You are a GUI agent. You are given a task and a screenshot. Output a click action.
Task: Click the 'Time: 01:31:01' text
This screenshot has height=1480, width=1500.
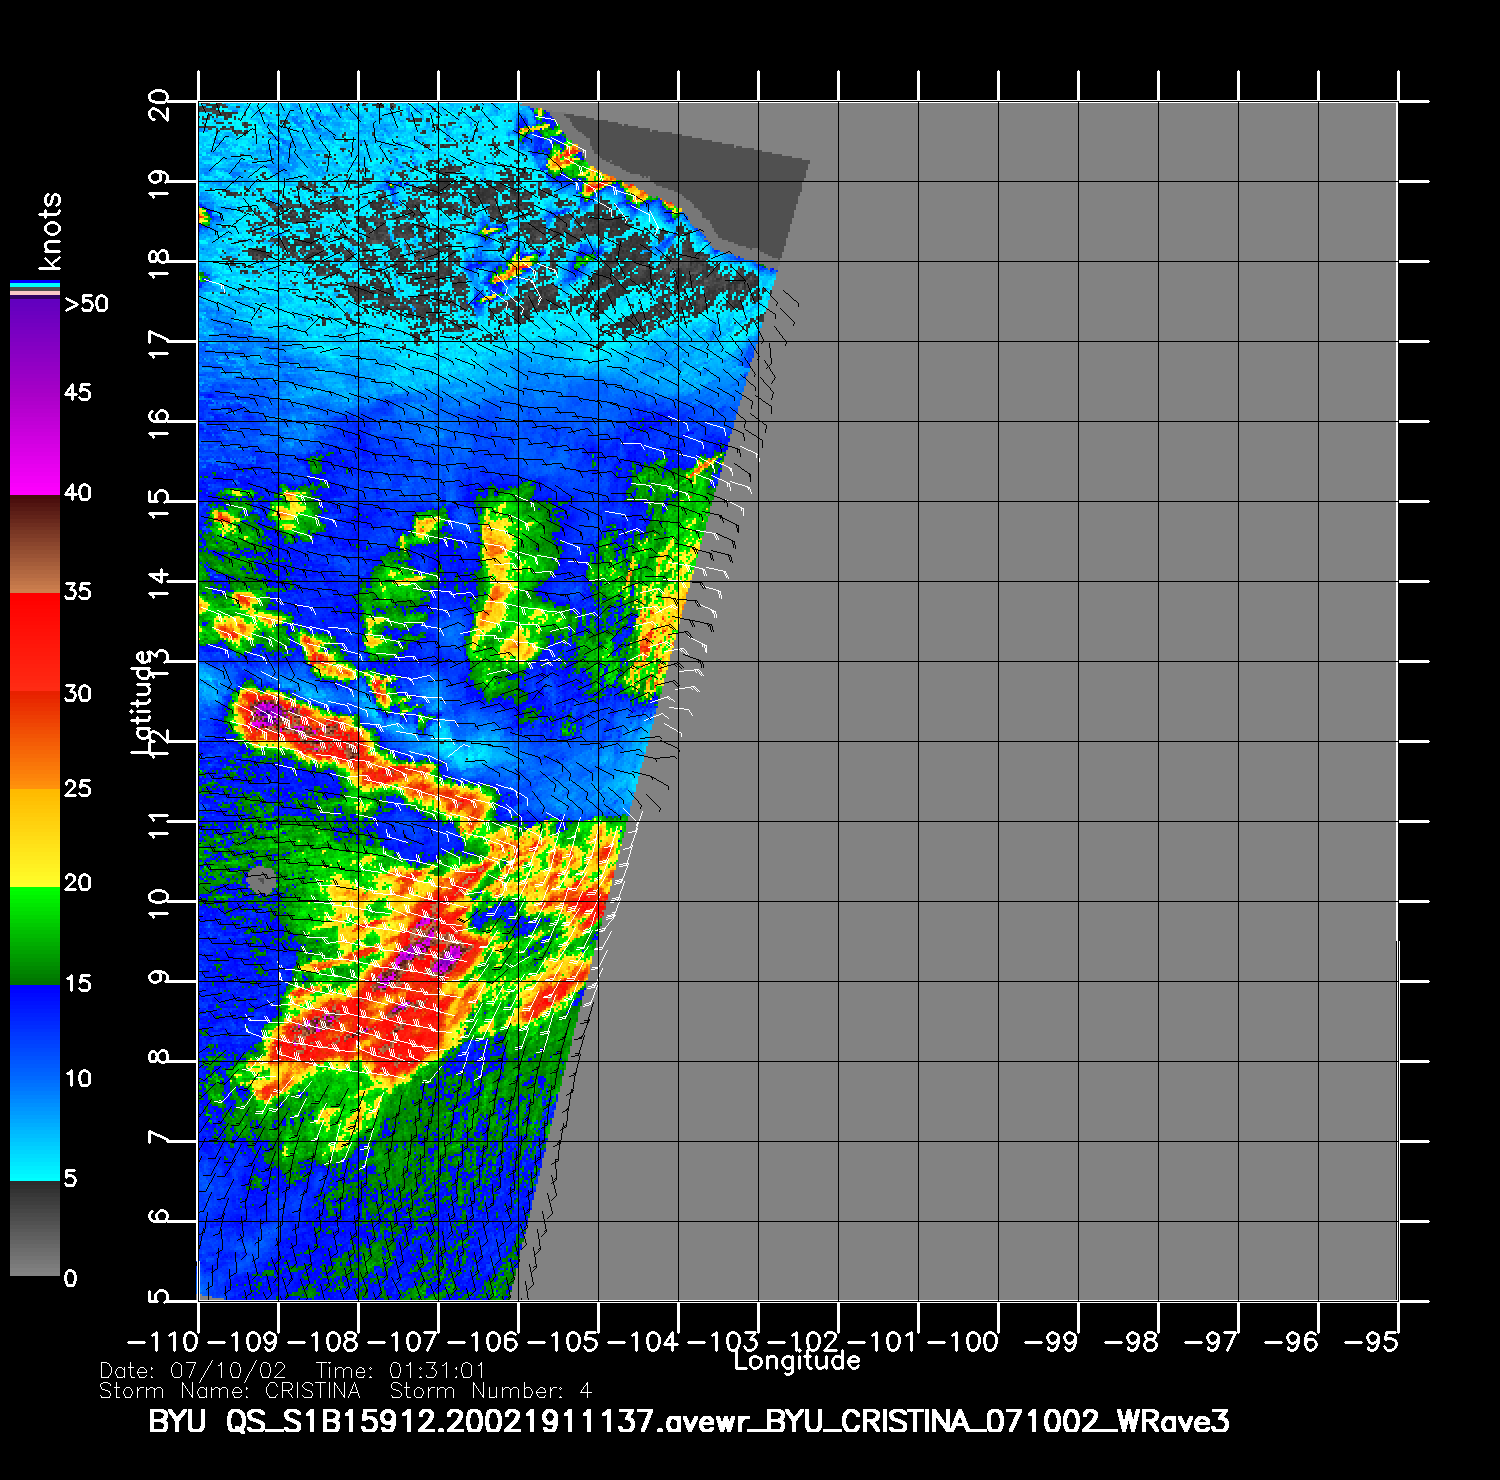tap(400, 1370)
